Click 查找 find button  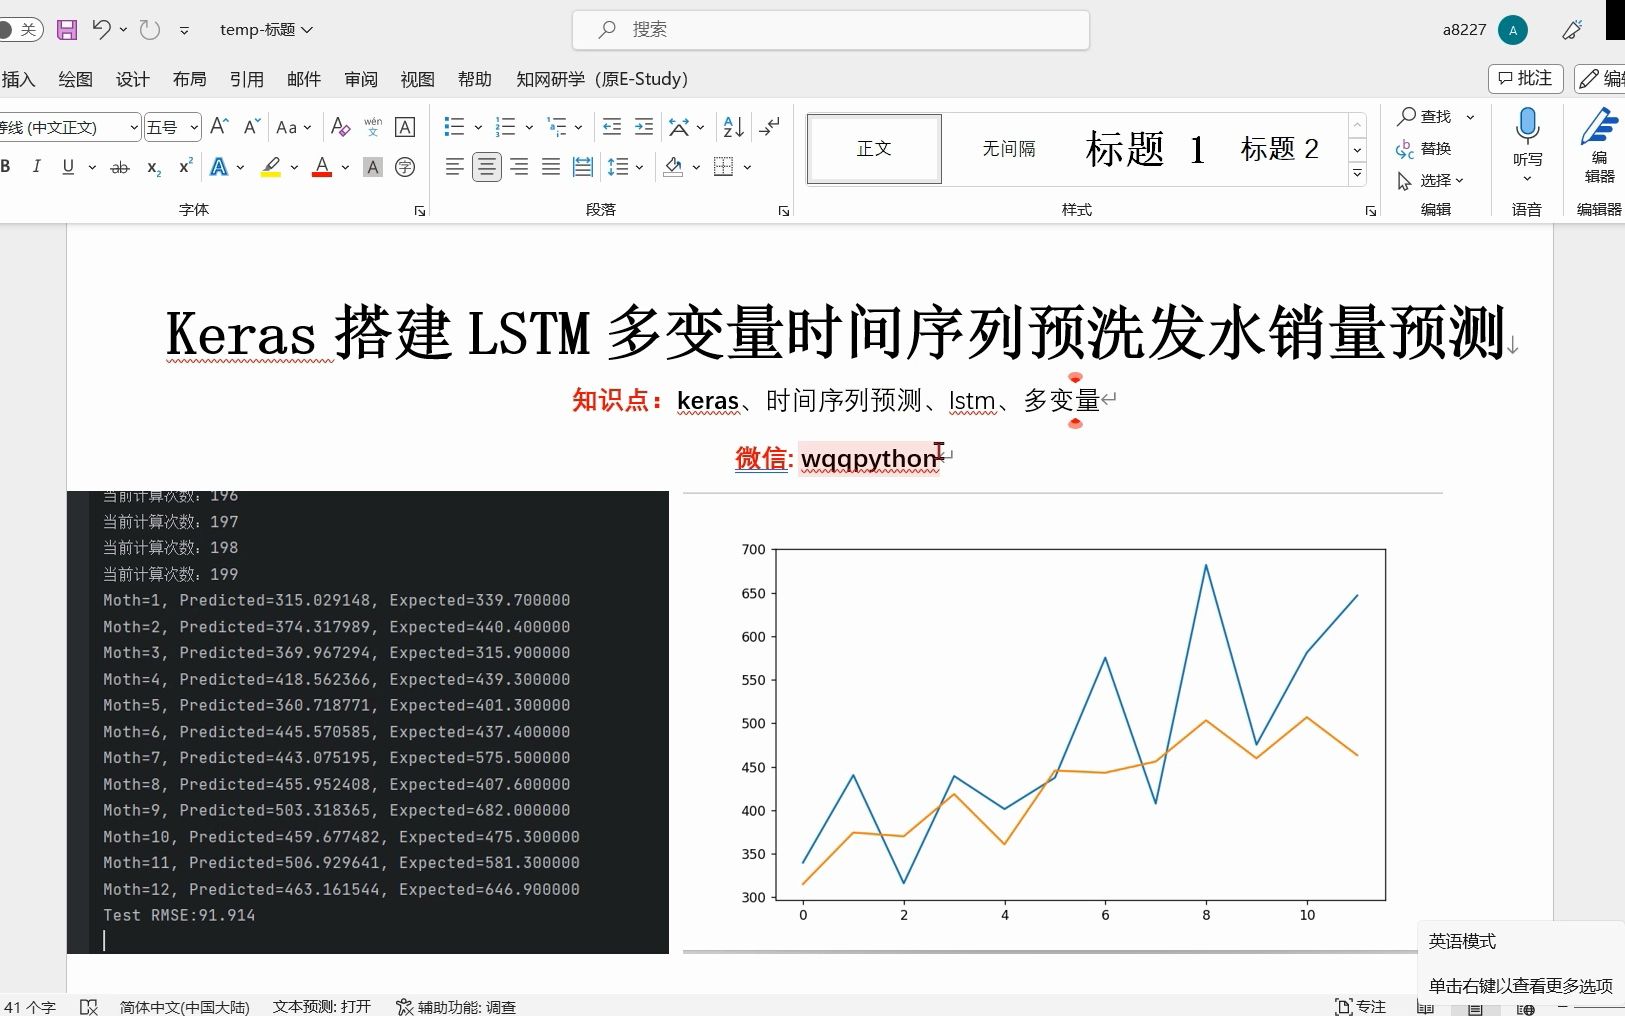(1425, 116)
